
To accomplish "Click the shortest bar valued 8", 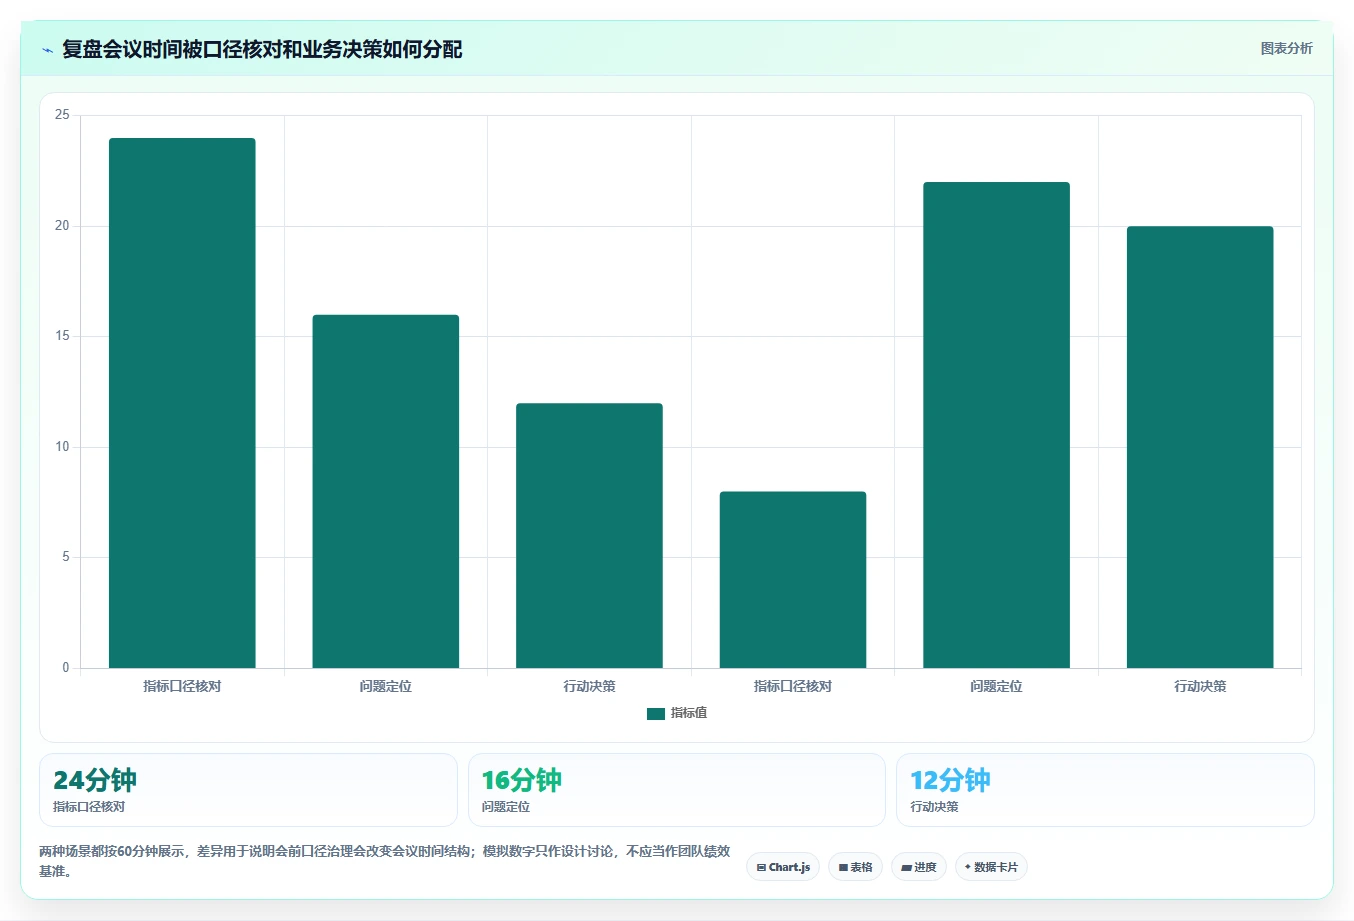I will tap(793, 580).
